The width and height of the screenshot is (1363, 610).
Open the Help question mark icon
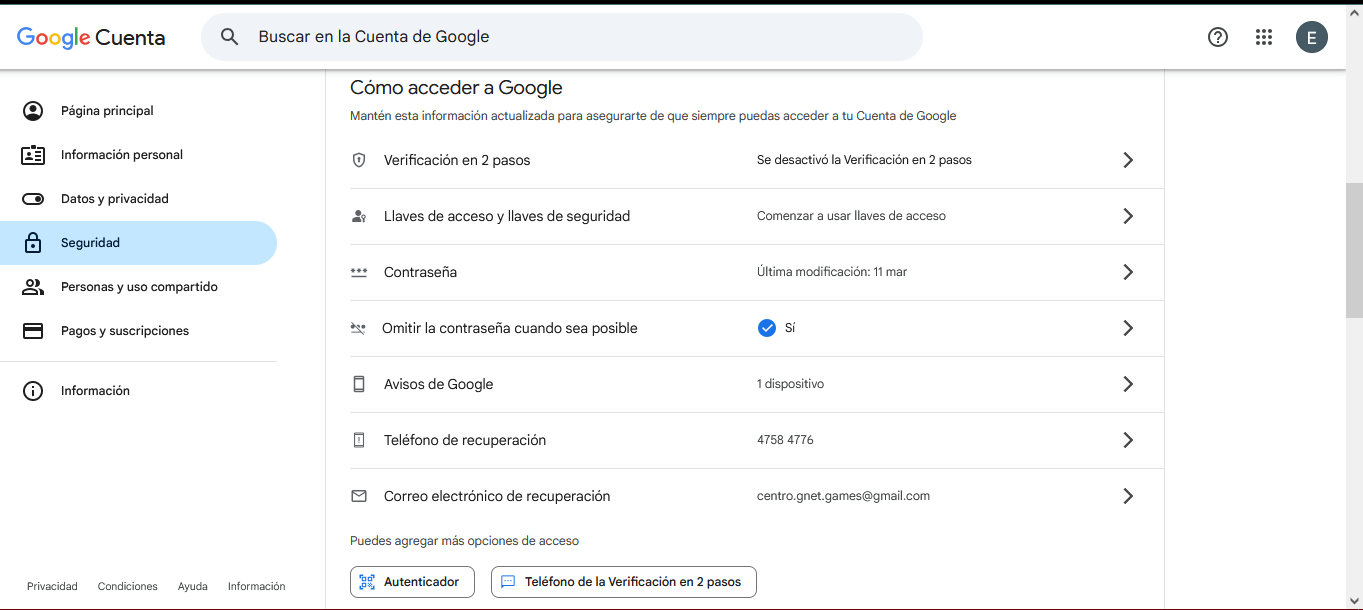[x=1217, y=37]
